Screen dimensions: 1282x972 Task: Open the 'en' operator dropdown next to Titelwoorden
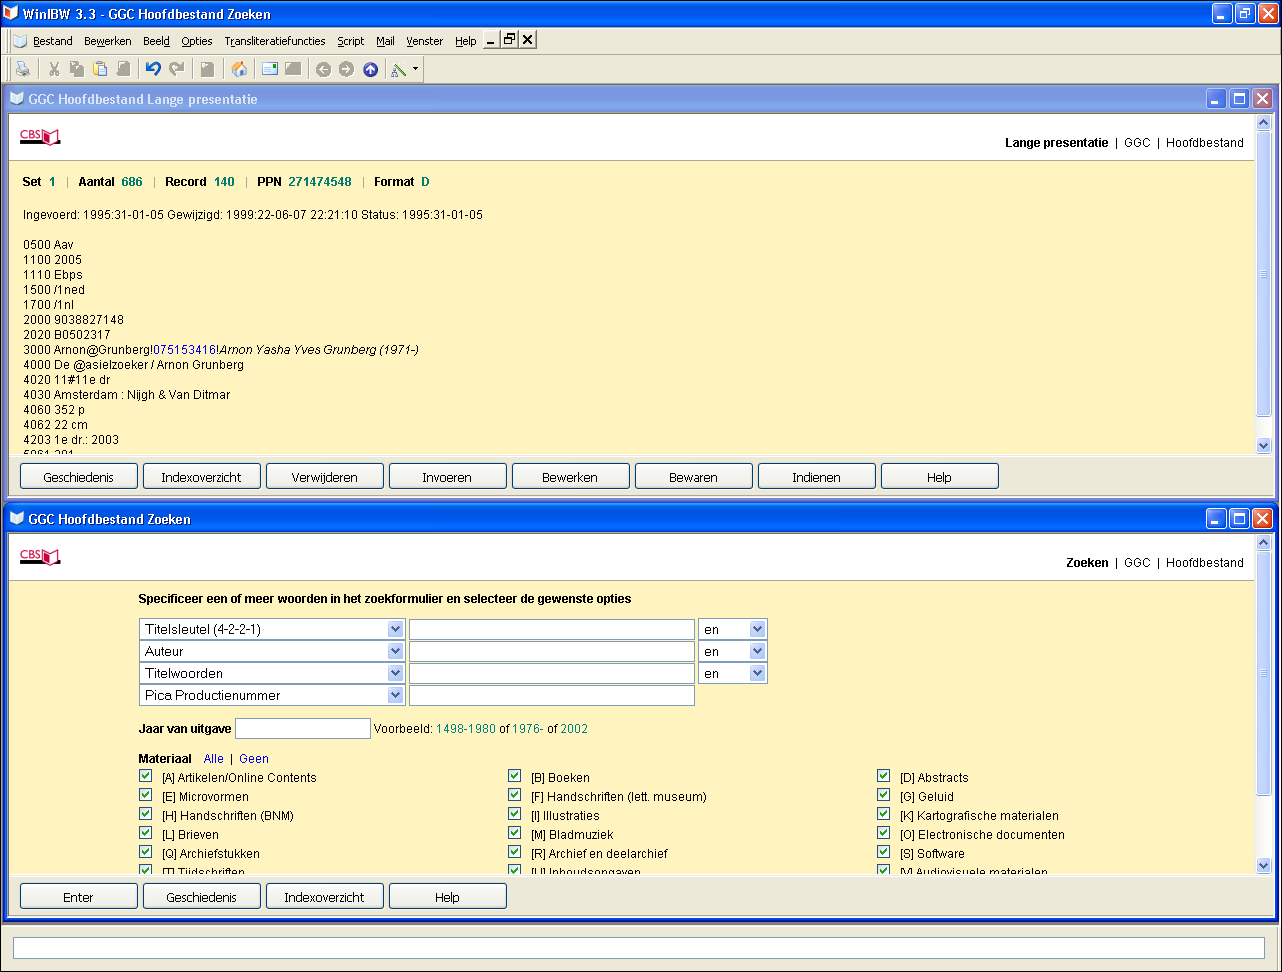[757, 673]
